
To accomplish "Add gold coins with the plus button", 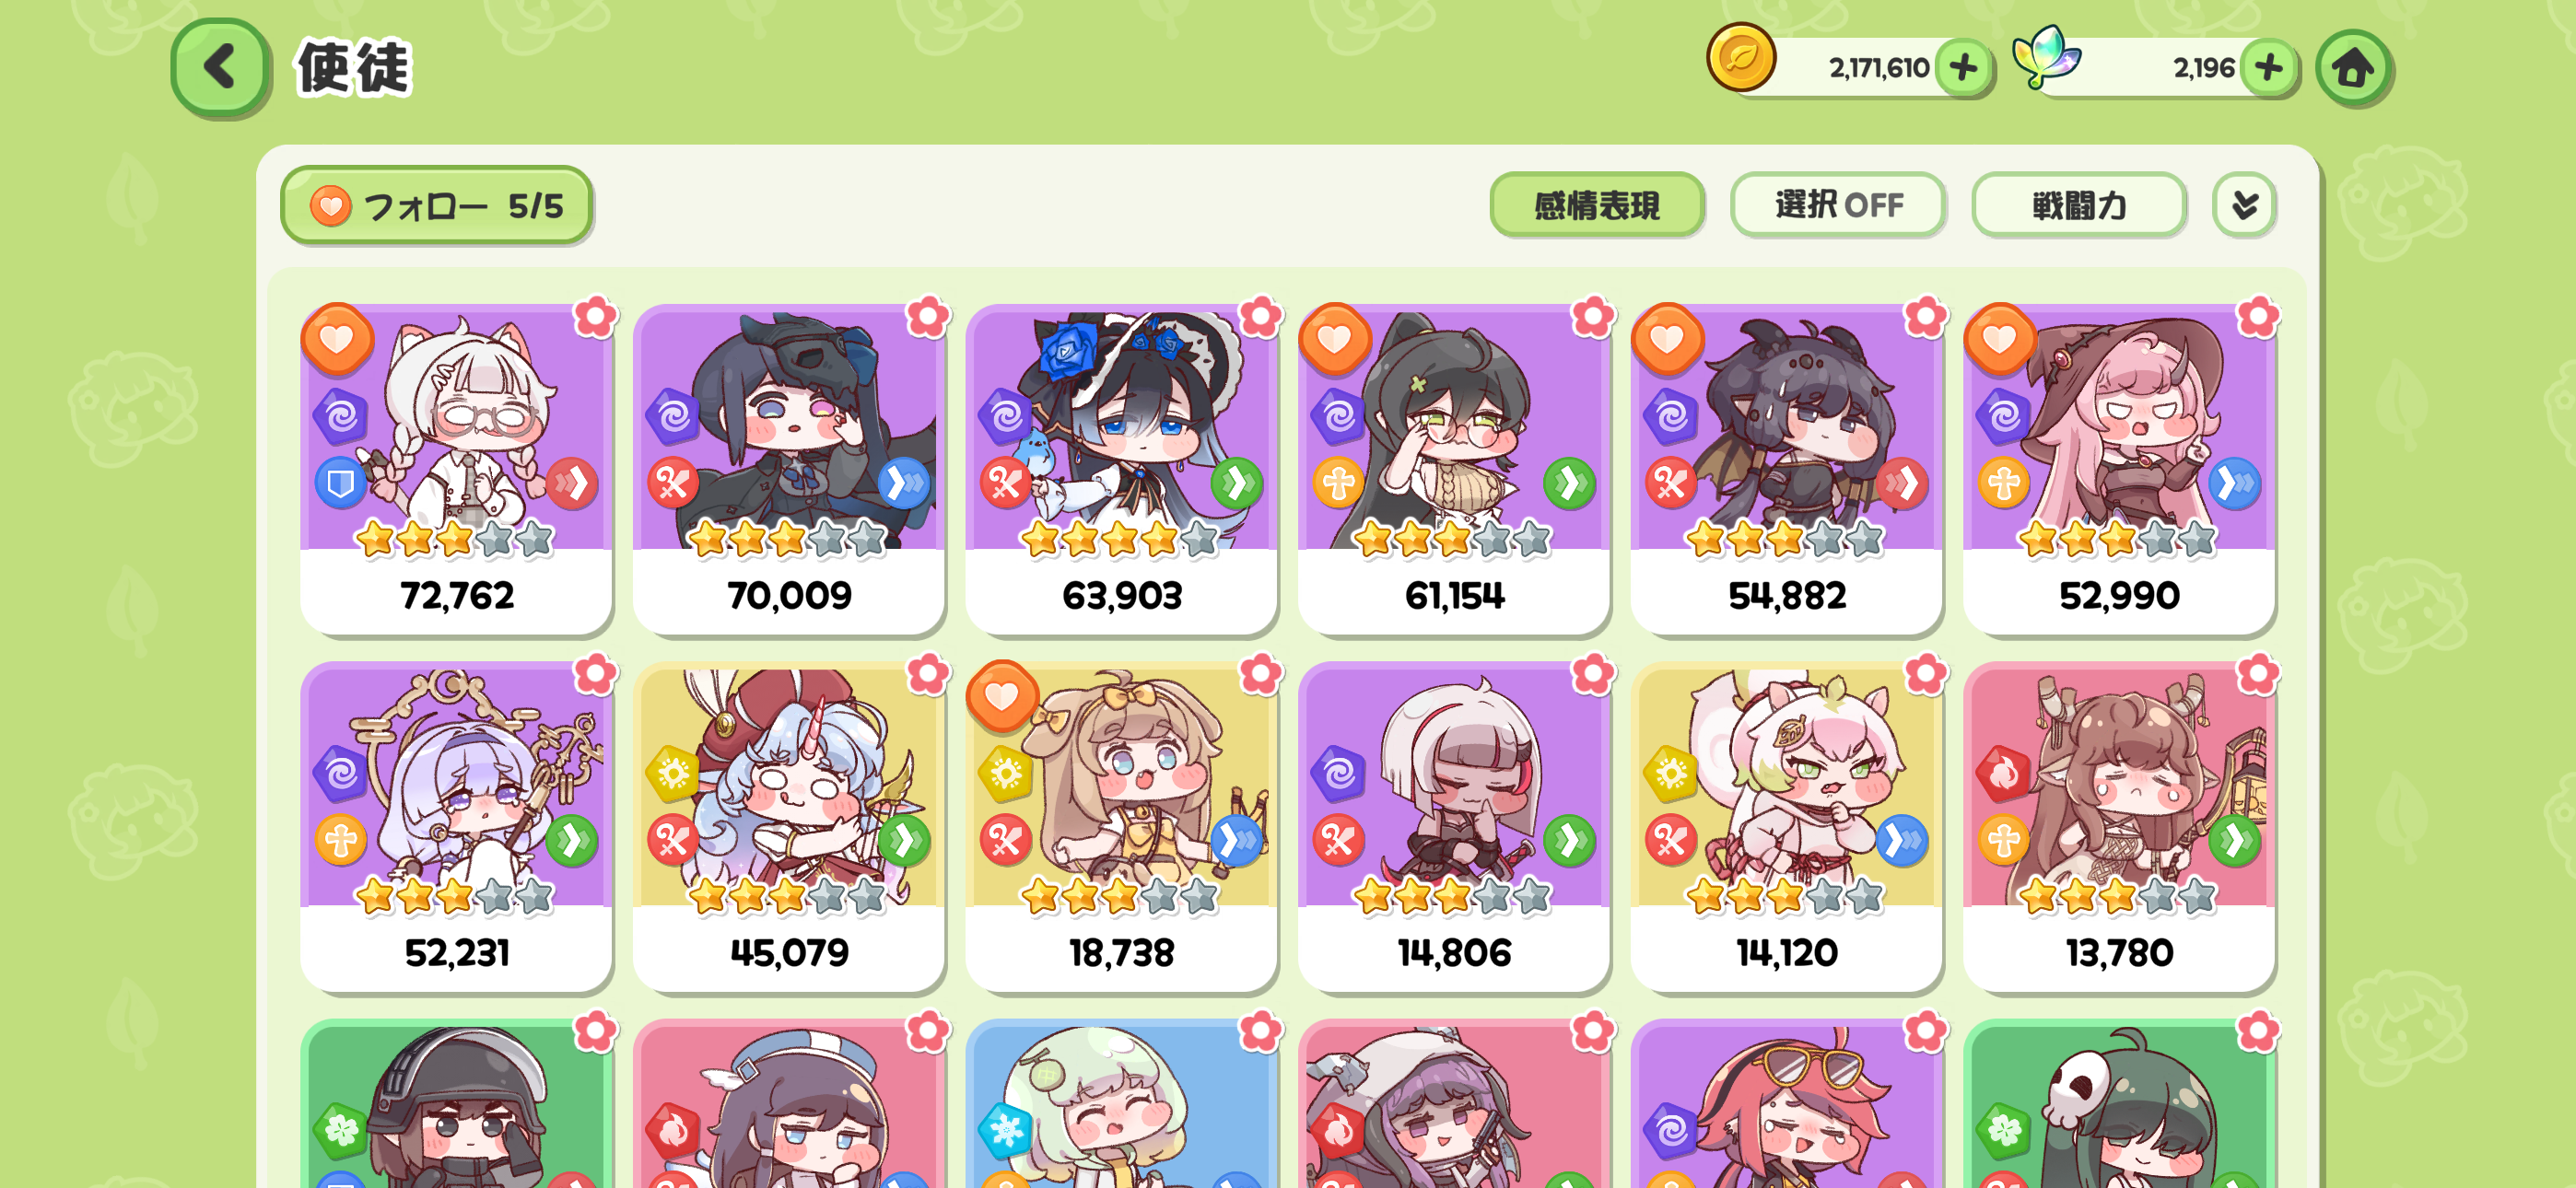I will coord(1963,68).
